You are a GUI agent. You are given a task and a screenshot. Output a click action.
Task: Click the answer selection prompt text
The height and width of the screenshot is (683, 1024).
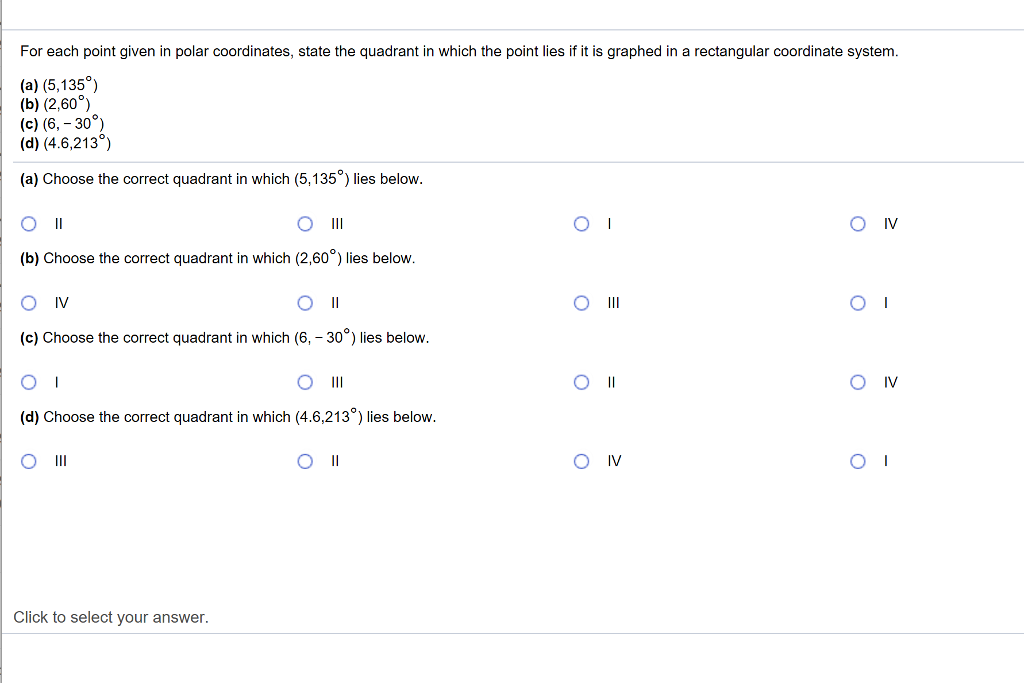pos(110,617)
